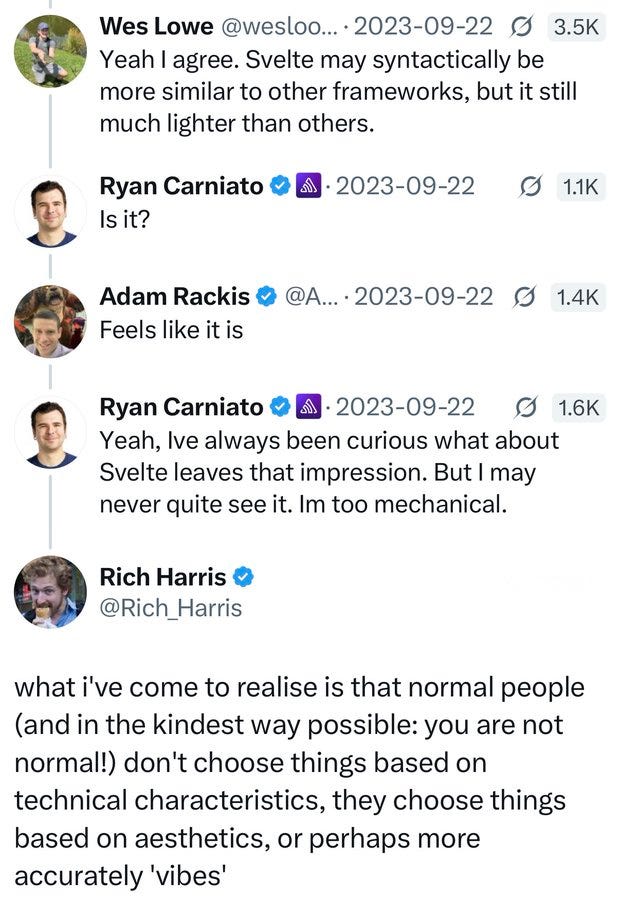Open Ryan Carniato's avatar next to "Is it?"
Image resolution: width=620 pixels, height=900 pixels.
coord(51,211)
